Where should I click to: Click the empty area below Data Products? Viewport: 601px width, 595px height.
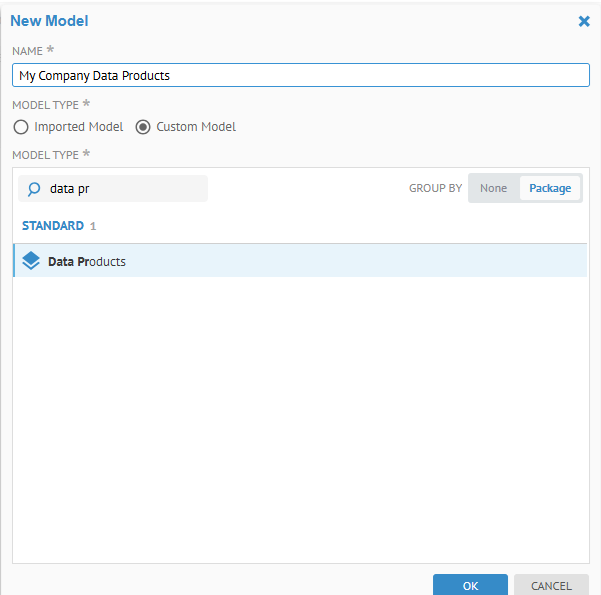click(x=300, y=420)
